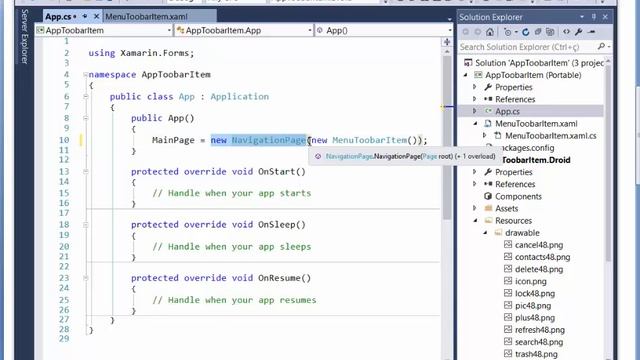This screenshot has height=360, width=640.
Task: Open the AppToobarItem project dropdown
Action: [104, 30]
